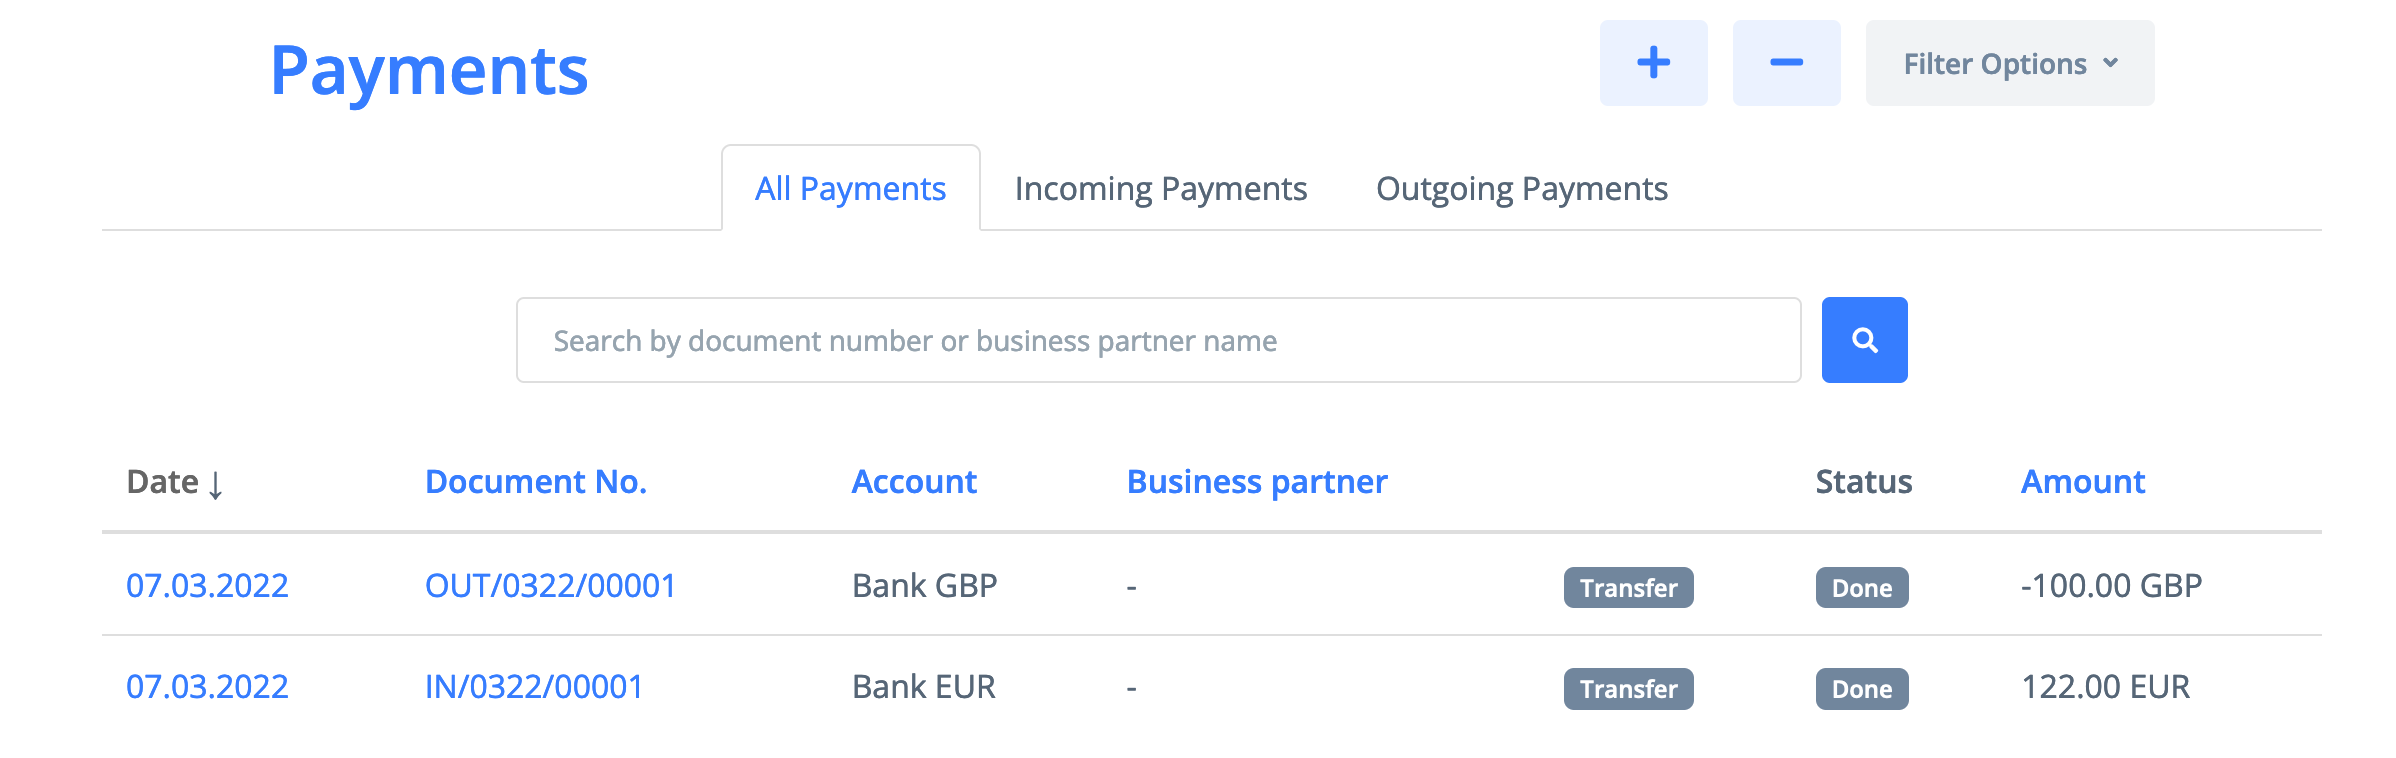This screenshot has width=2396, height=758.
Task: Click the plus icon to add payment
Action: [x=1653, y=63]
